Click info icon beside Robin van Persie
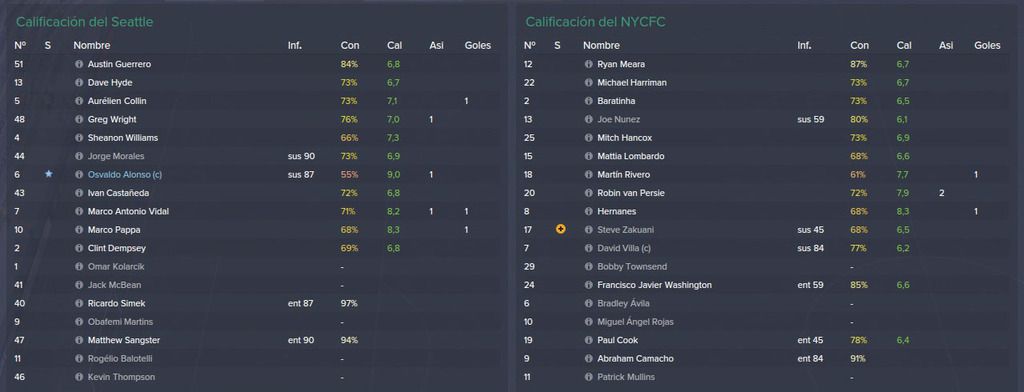The height and width of the screenshot is (392, 1024). point(588,193)
